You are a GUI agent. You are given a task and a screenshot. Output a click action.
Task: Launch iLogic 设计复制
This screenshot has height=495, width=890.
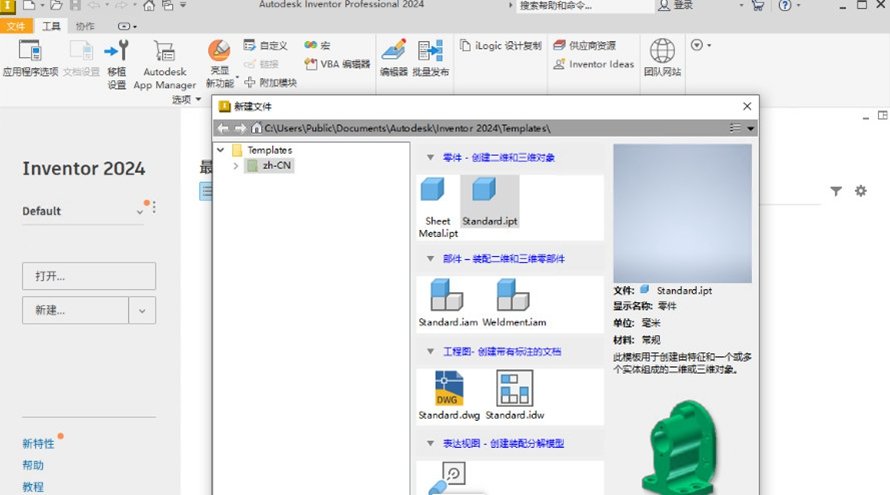(x=501, y=45)
